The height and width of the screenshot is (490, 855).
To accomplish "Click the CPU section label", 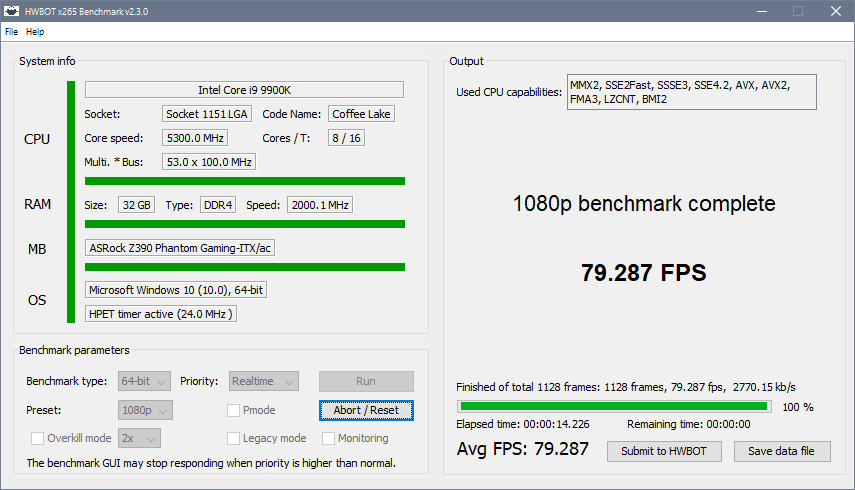I will click(37, 139).
